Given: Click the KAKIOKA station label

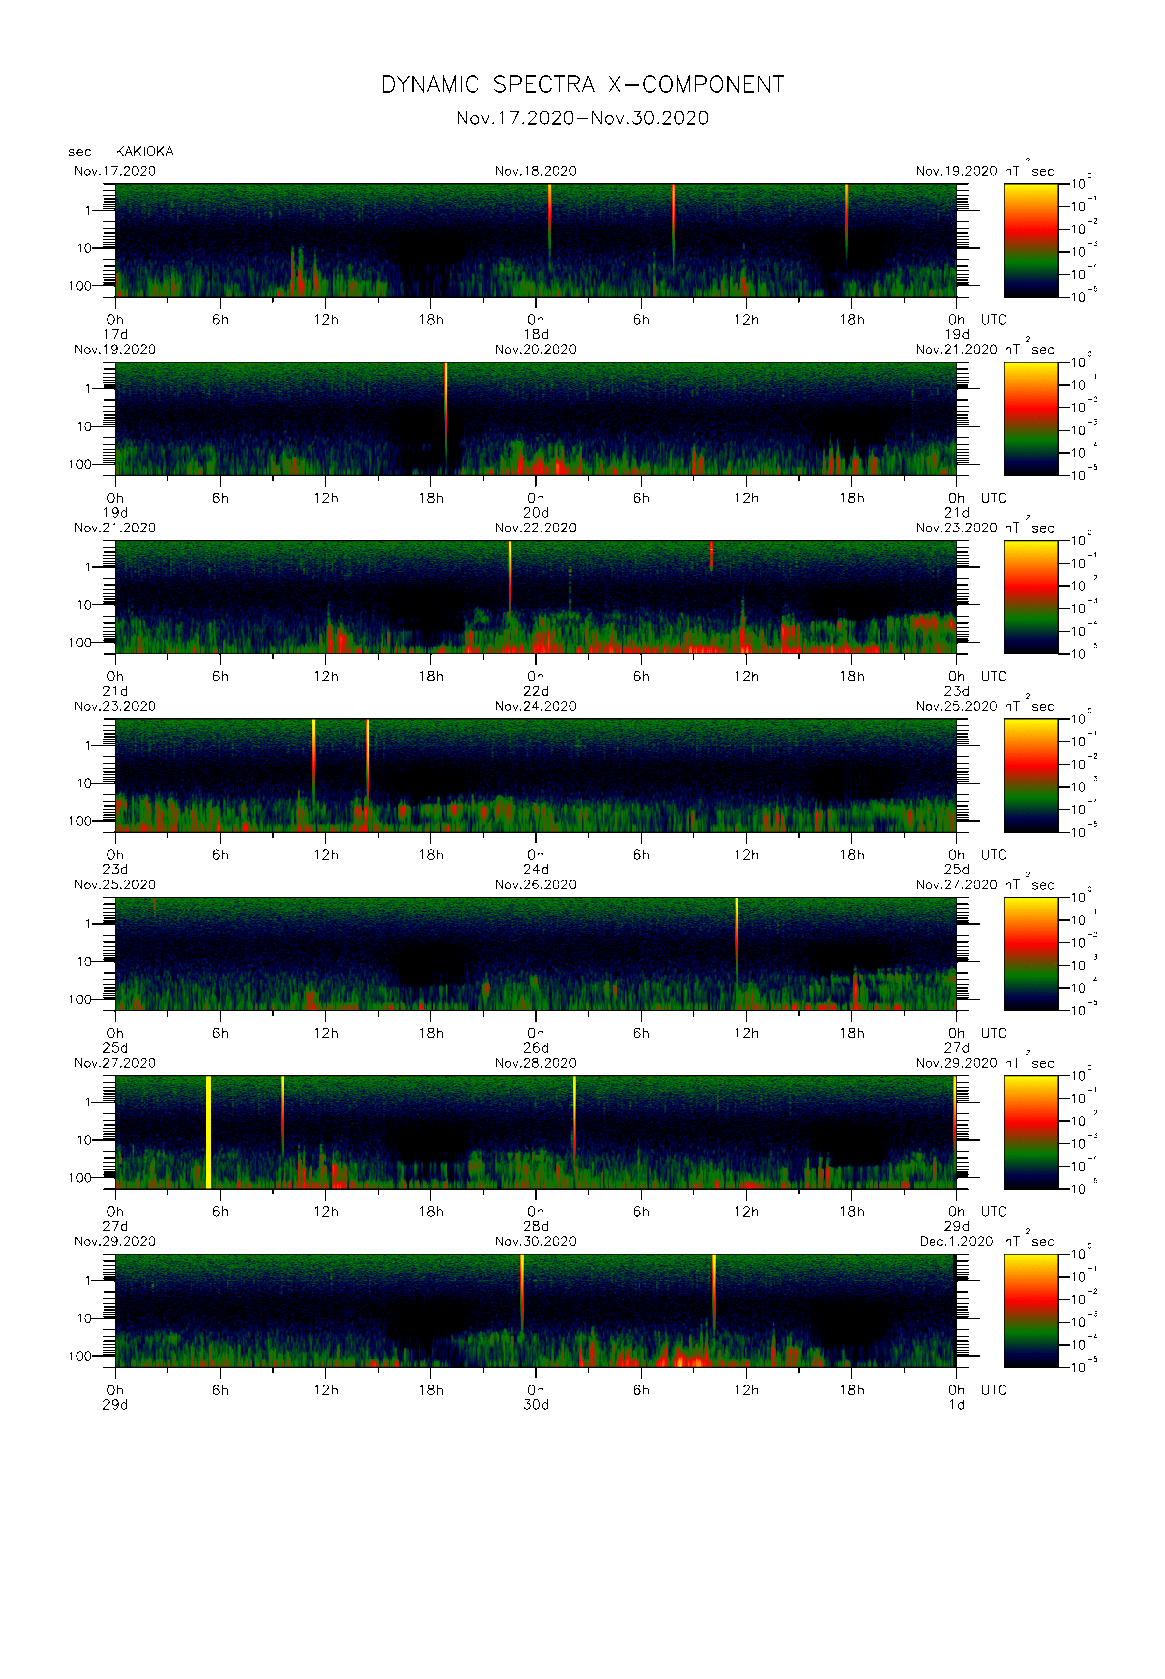Looking at the screenshot, I should click(145, 151).
